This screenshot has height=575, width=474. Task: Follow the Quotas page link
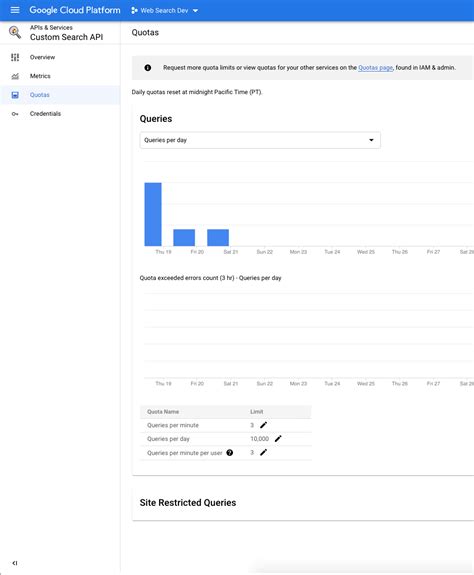[375, 67]
